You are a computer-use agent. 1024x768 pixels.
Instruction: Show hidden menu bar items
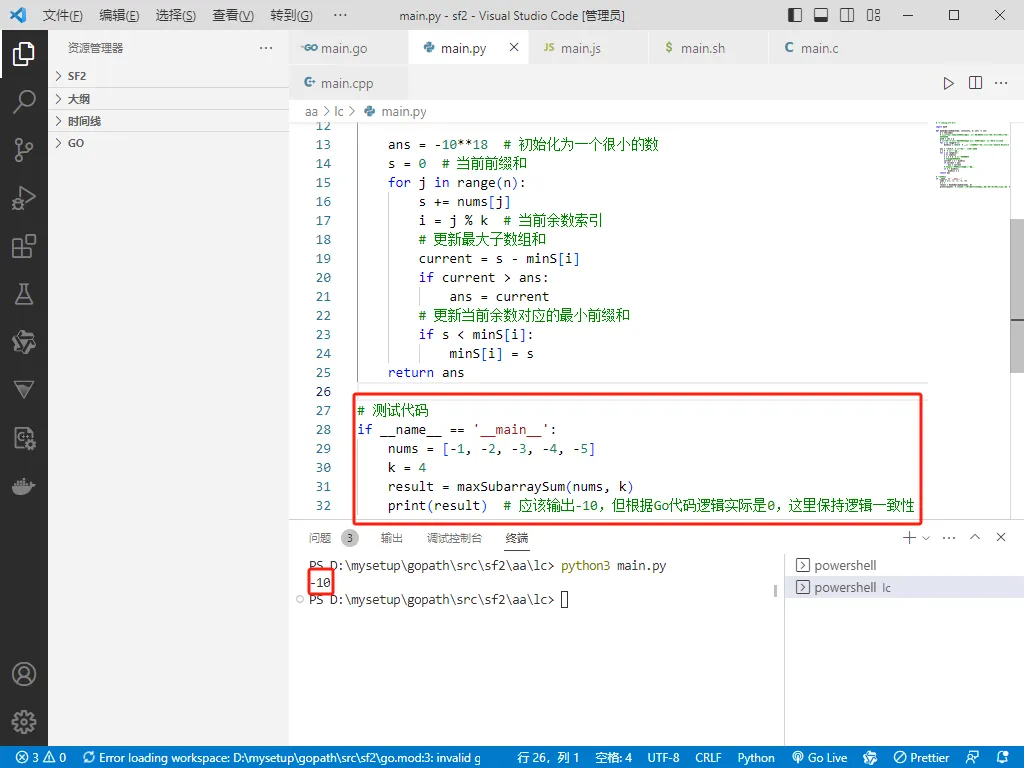point(340,15)
